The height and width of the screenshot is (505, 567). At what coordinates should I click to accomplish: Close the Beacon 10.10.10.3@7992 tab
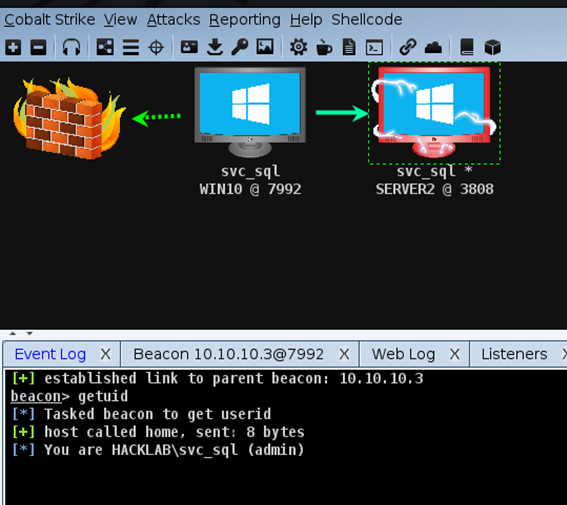[344, 354]
